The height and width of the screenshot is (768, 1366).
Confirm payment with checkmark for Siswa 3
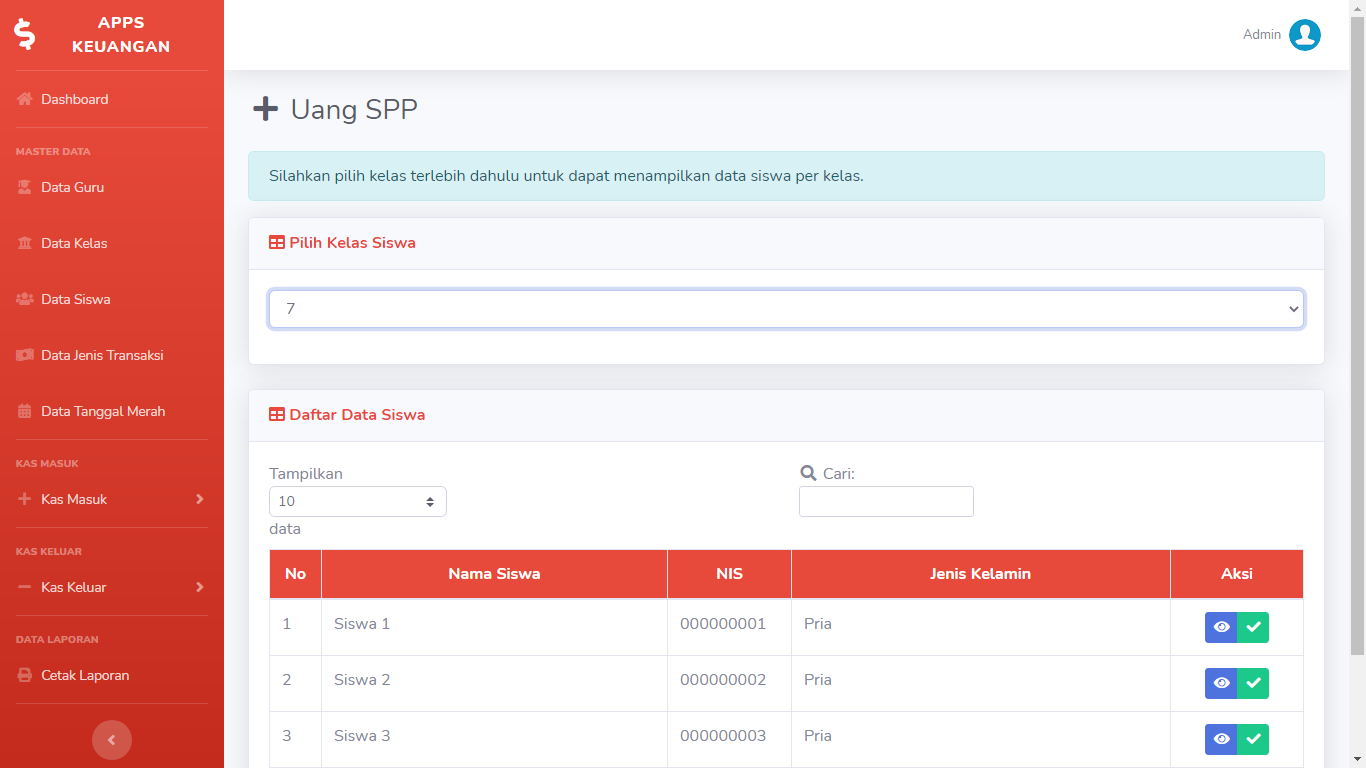coord(1253,739)
